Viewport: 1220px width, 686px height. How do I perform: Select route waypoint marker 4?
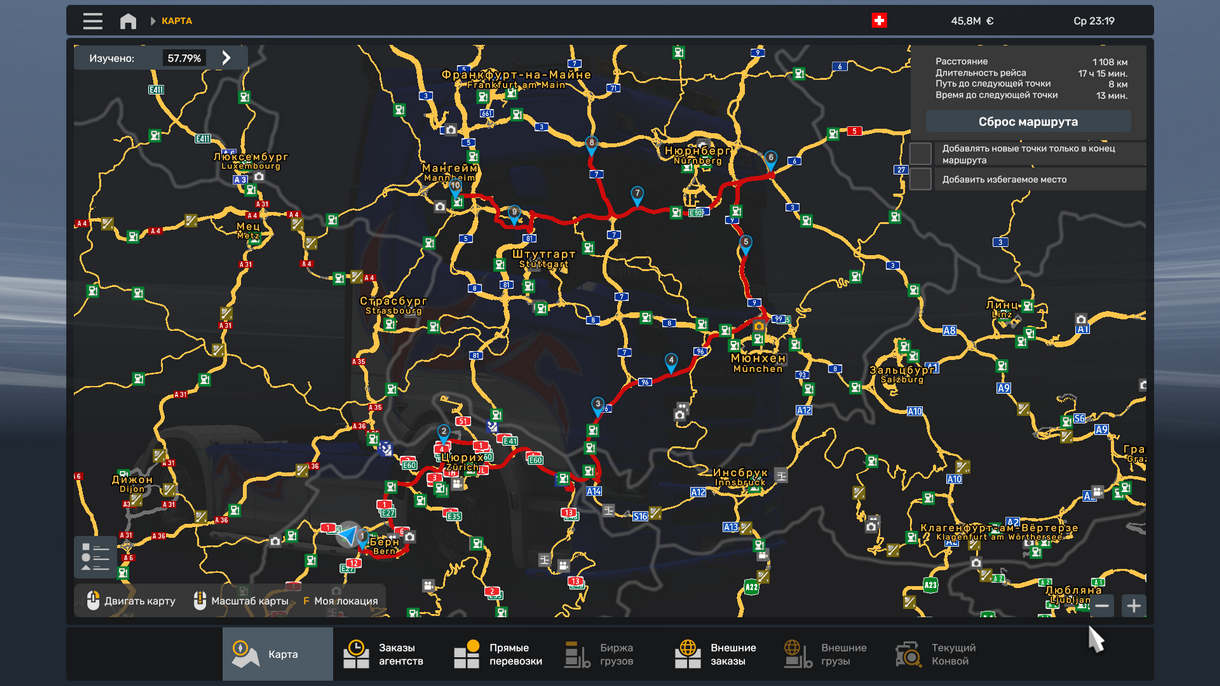pyautogui.click(x=671, y=361)
